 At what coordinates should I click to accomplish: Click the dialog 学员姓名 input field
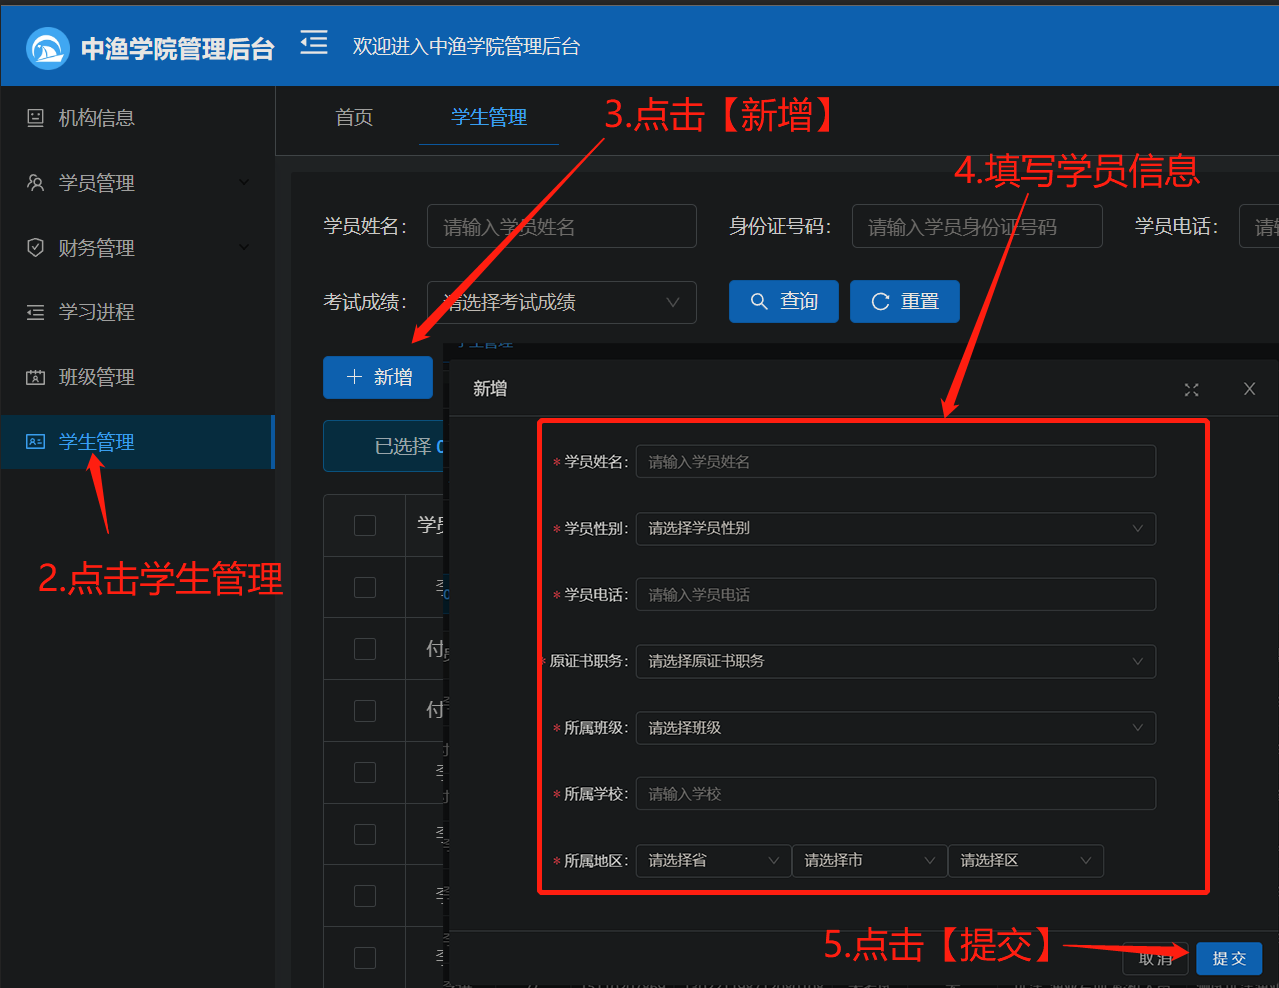coord(896,462)
